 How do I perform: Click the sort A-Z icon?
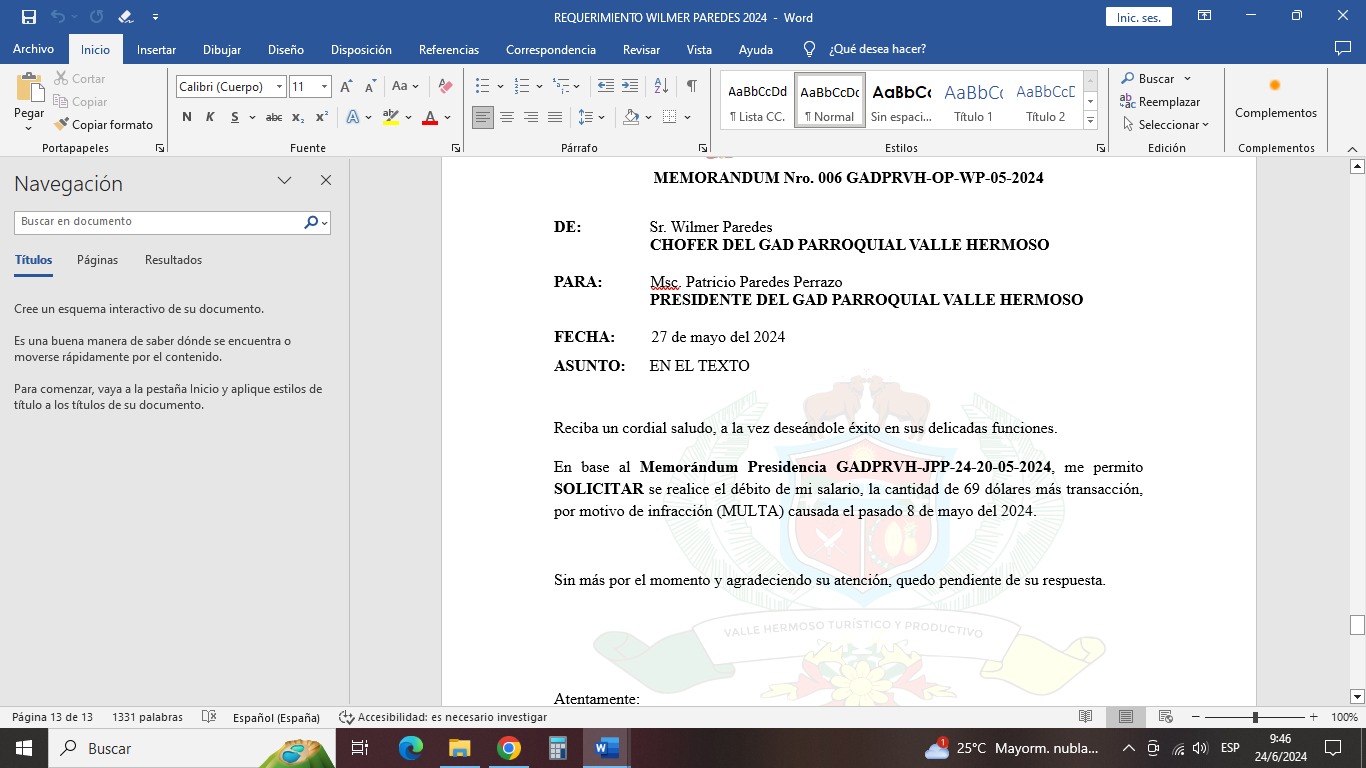point(661,87)
